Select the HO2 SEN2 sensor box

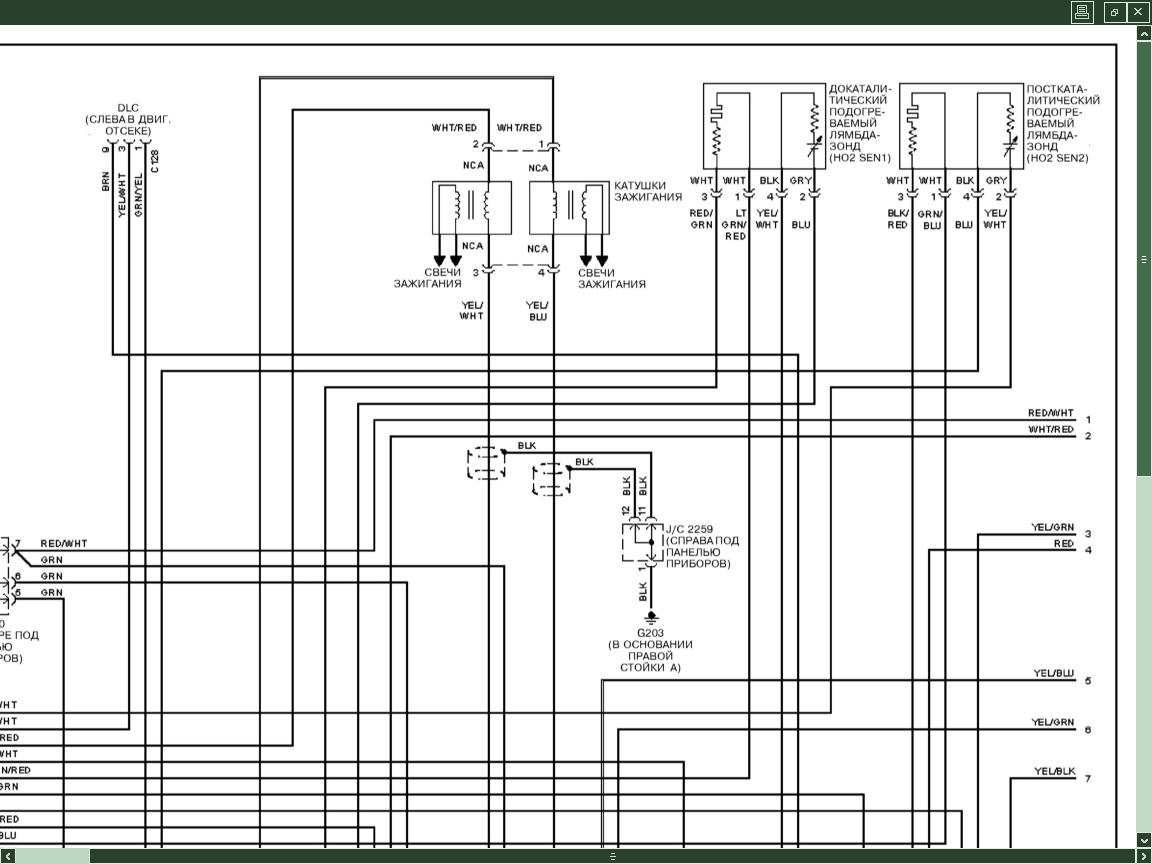tap(961, 126)
